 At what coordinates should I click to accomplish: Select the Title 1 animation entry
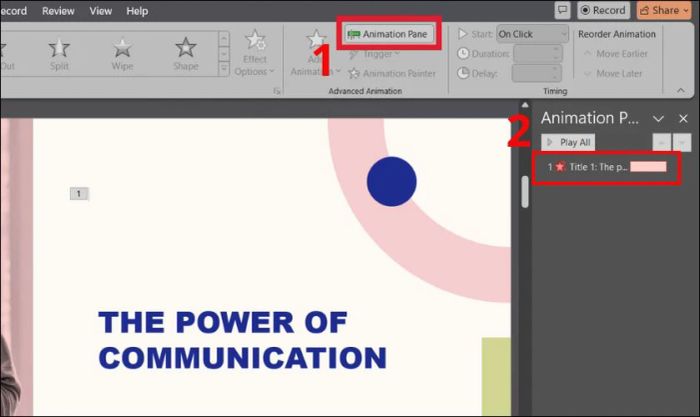pos(607,167)
